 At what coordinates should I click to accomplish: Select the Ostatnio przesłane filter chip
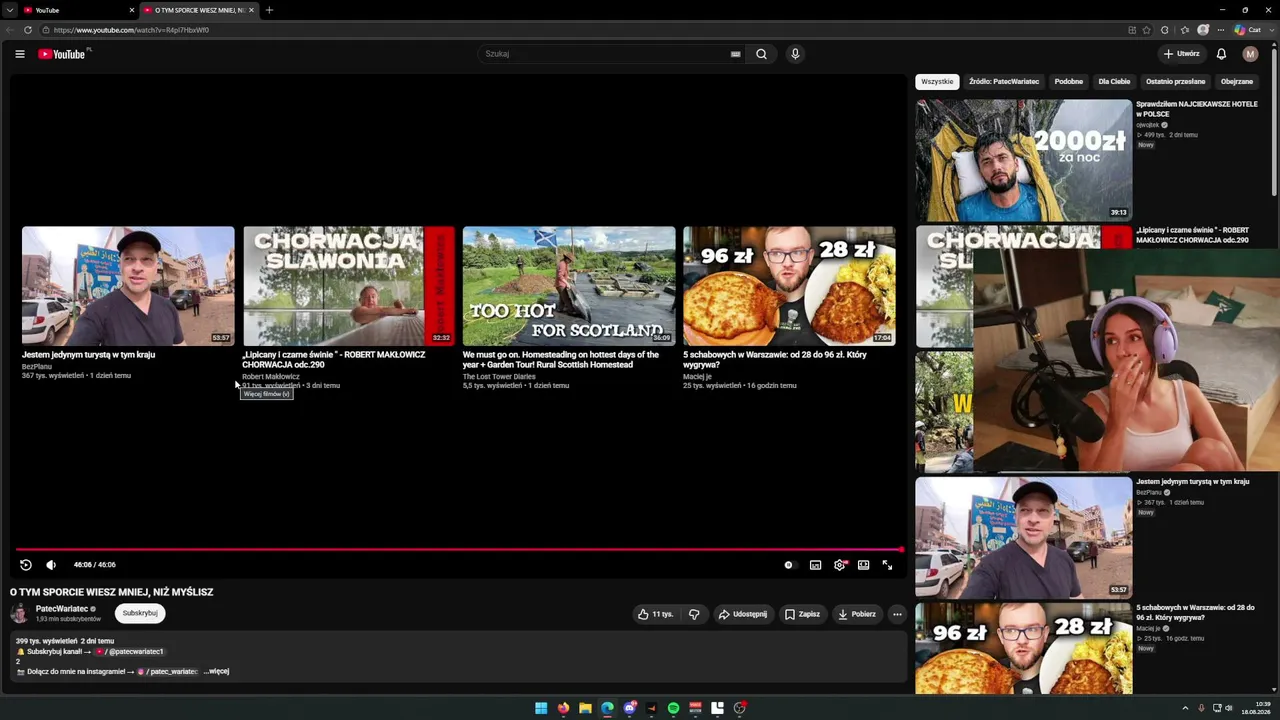coord(1176,82)
